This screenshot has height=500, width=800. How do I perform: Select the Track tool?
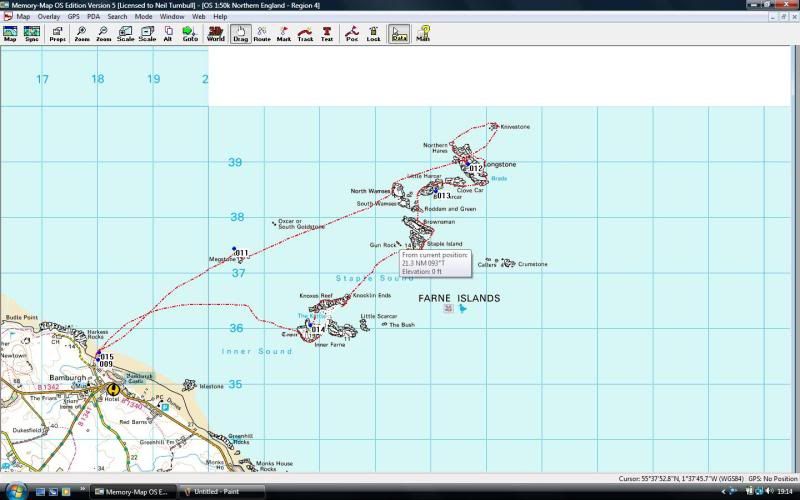coord(306,33)
